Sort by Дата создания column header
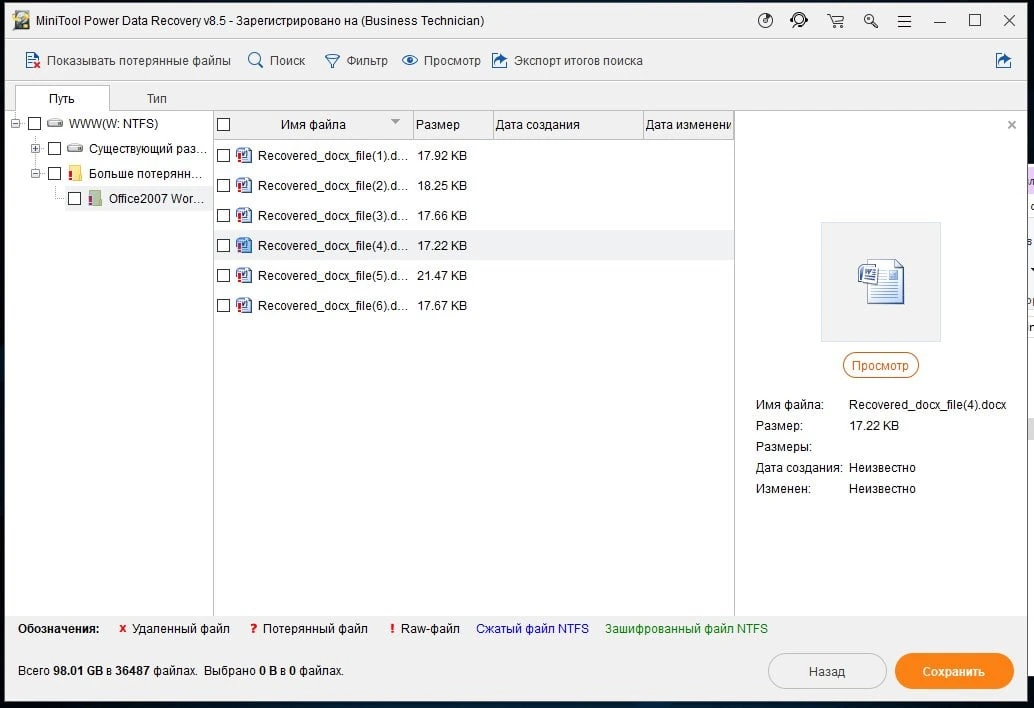Viewport: 1034px width, 708px height. click(x=568, y=125)
